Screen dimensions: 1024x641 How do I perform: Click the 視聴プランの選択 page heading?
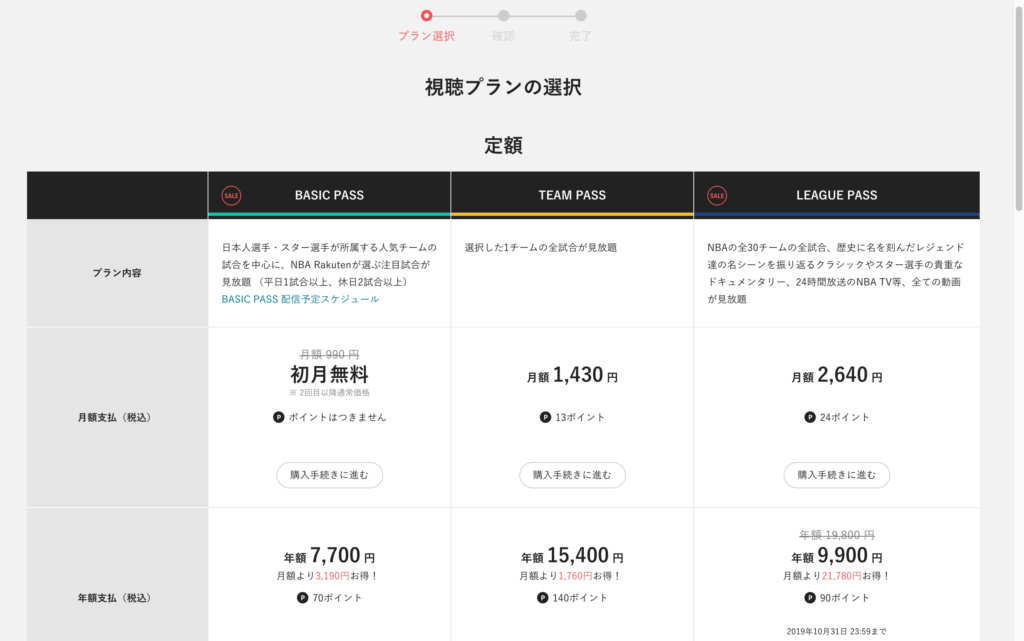click(x=504, y=87)
